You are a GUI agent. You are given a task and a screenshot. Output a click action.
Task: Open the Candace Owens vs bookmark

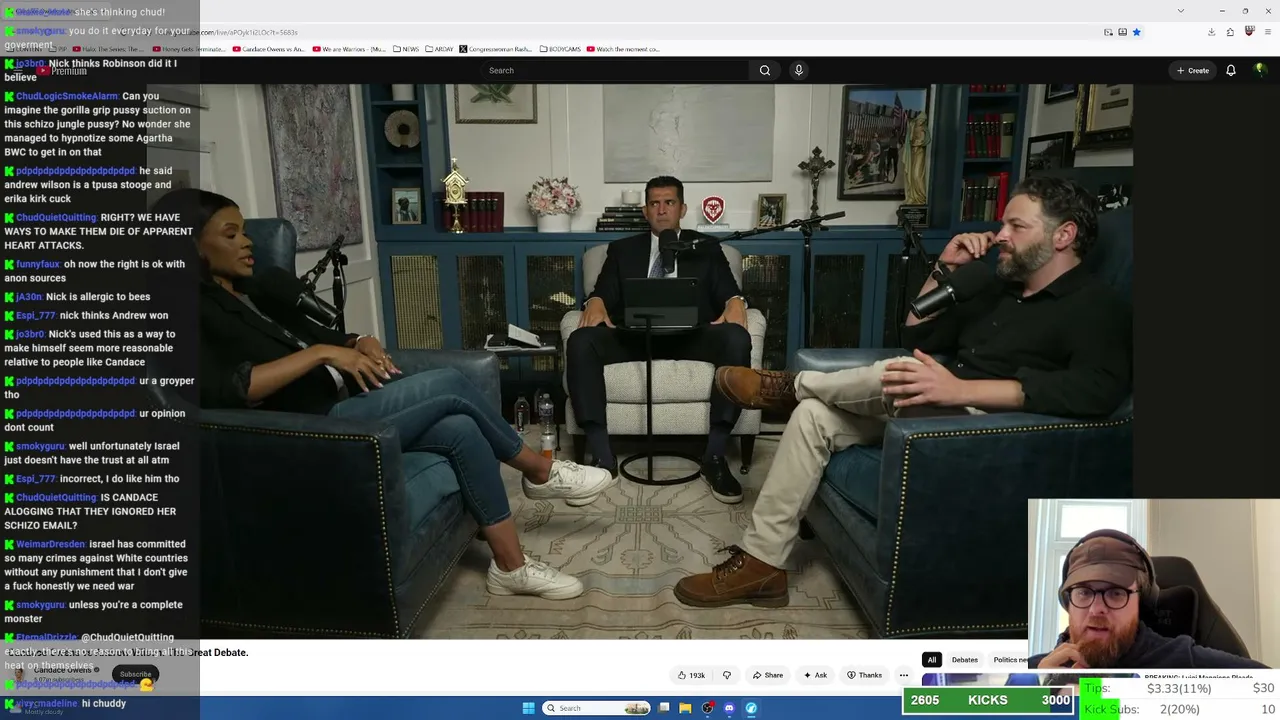269,49
